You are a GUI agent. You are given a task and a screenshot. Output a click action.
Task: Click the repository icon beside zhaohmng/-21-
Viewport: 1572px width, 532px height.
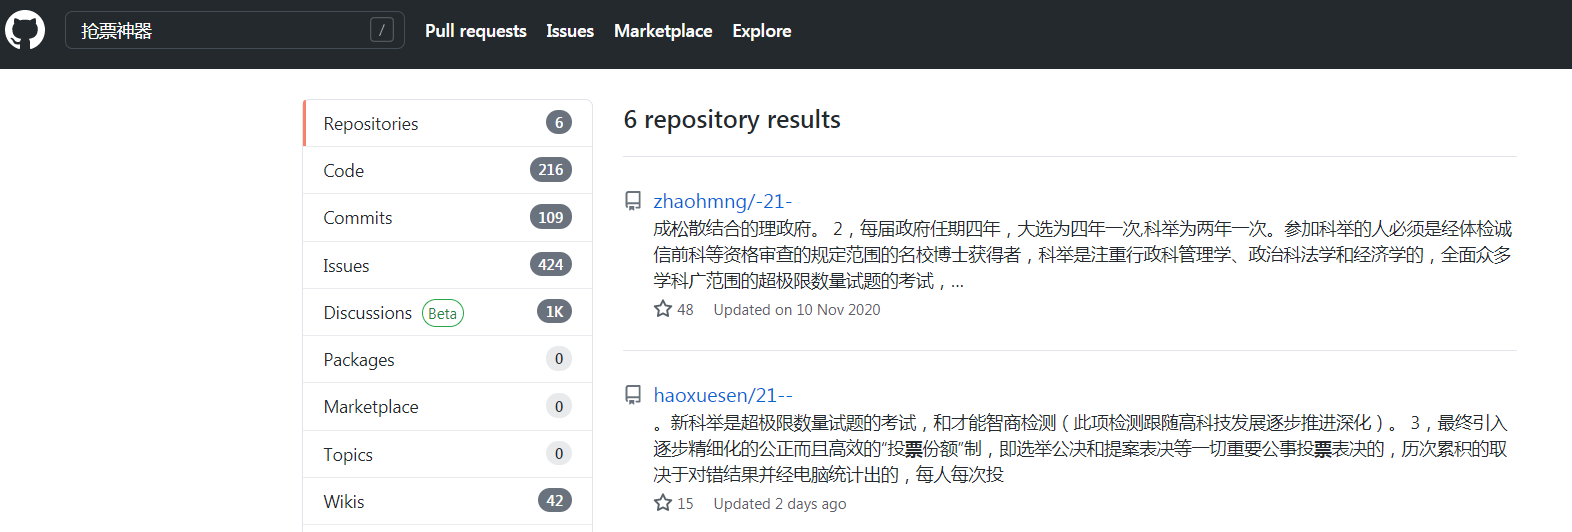click(633, 201)
